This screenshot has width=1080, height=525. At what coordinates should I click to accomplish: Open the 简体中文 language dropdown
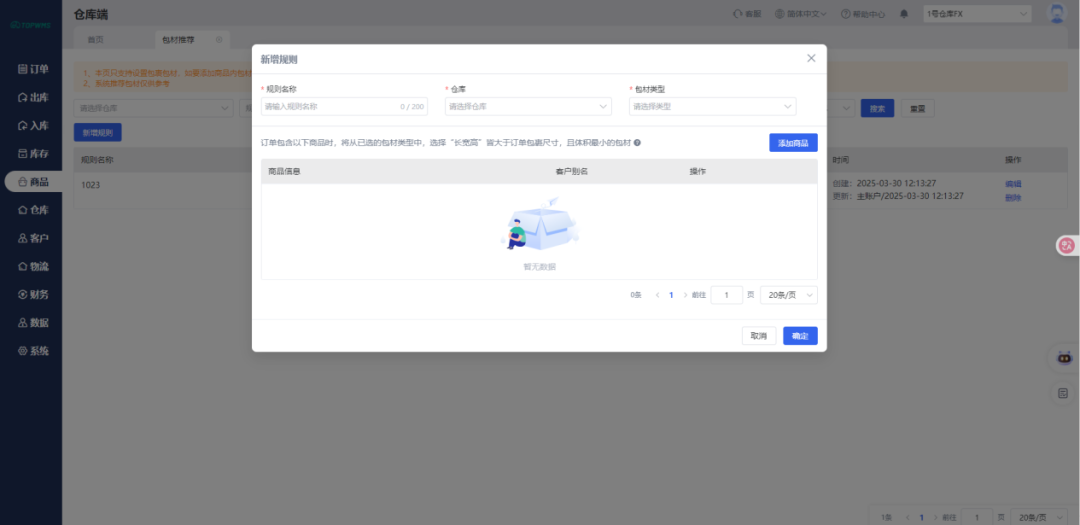tap(800, 14)
